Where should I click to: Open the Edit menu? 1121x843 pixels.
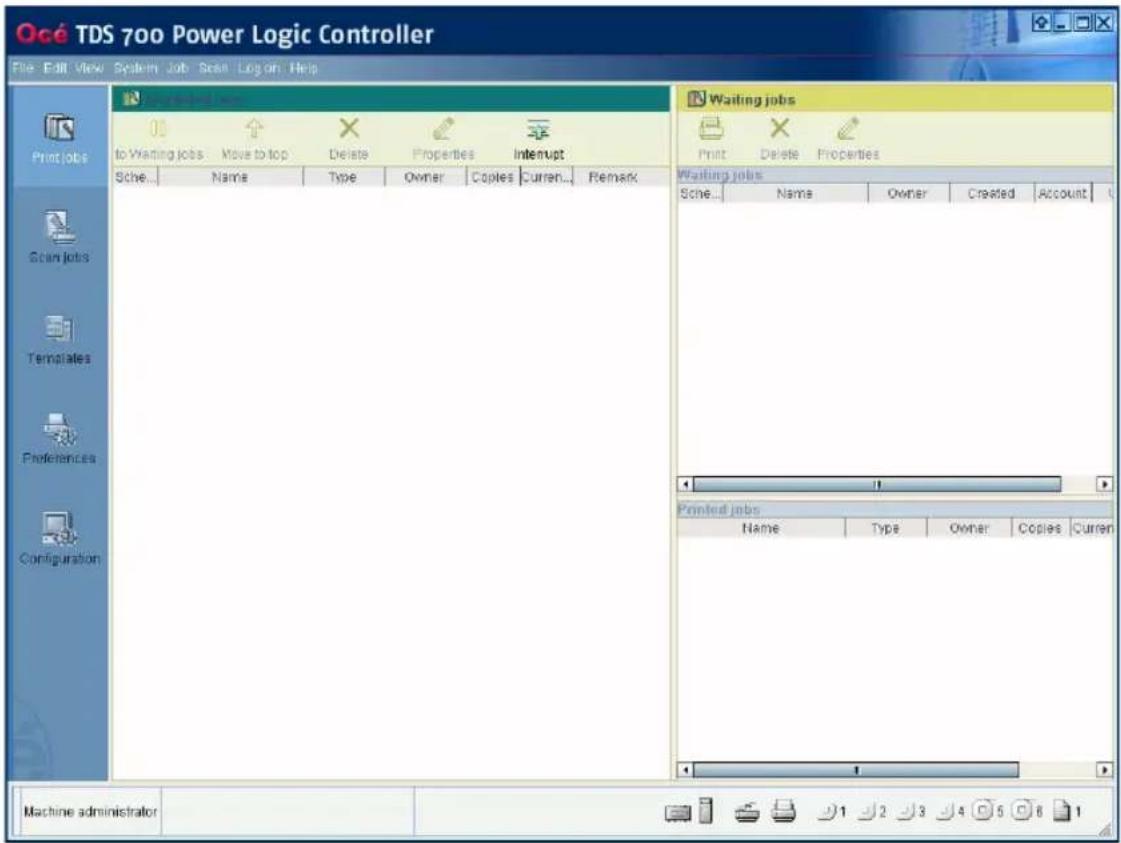click(55, 68)
